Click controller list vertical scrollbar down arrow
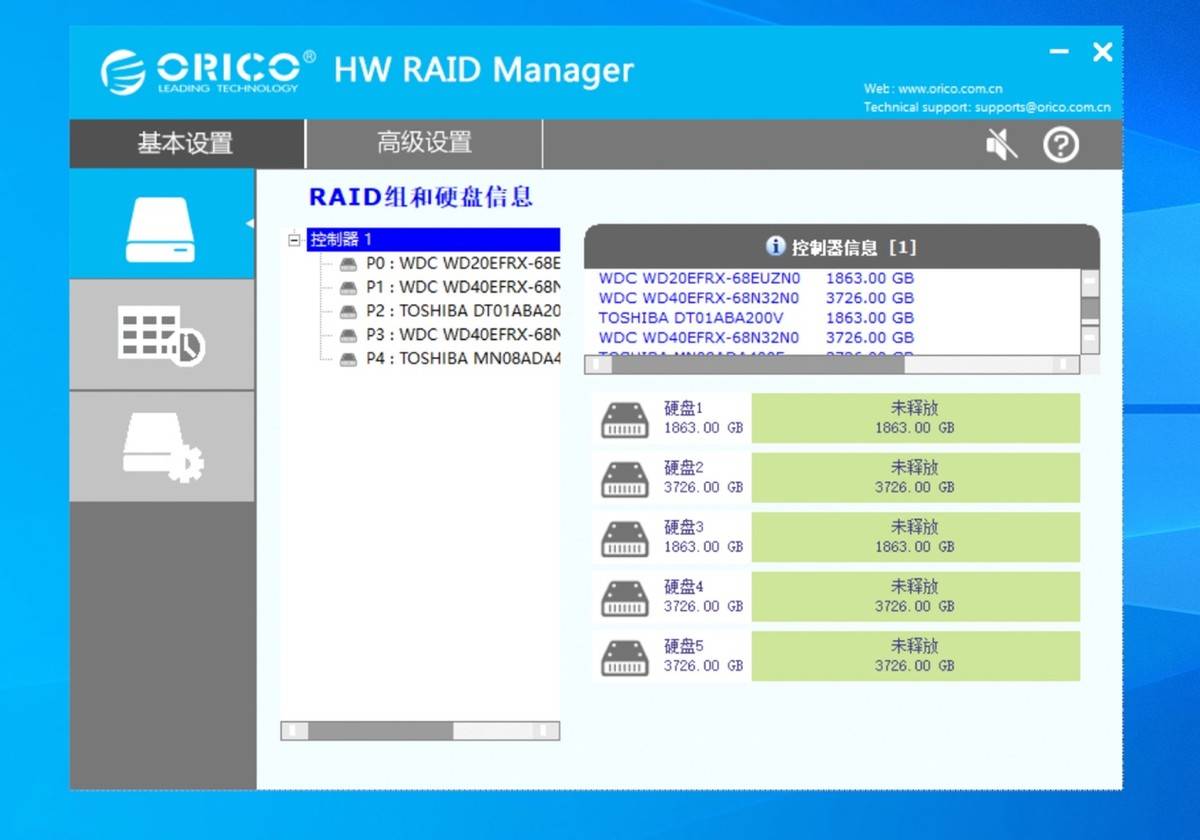This screenshot has width=1200, height=840. coord(1091,340)
